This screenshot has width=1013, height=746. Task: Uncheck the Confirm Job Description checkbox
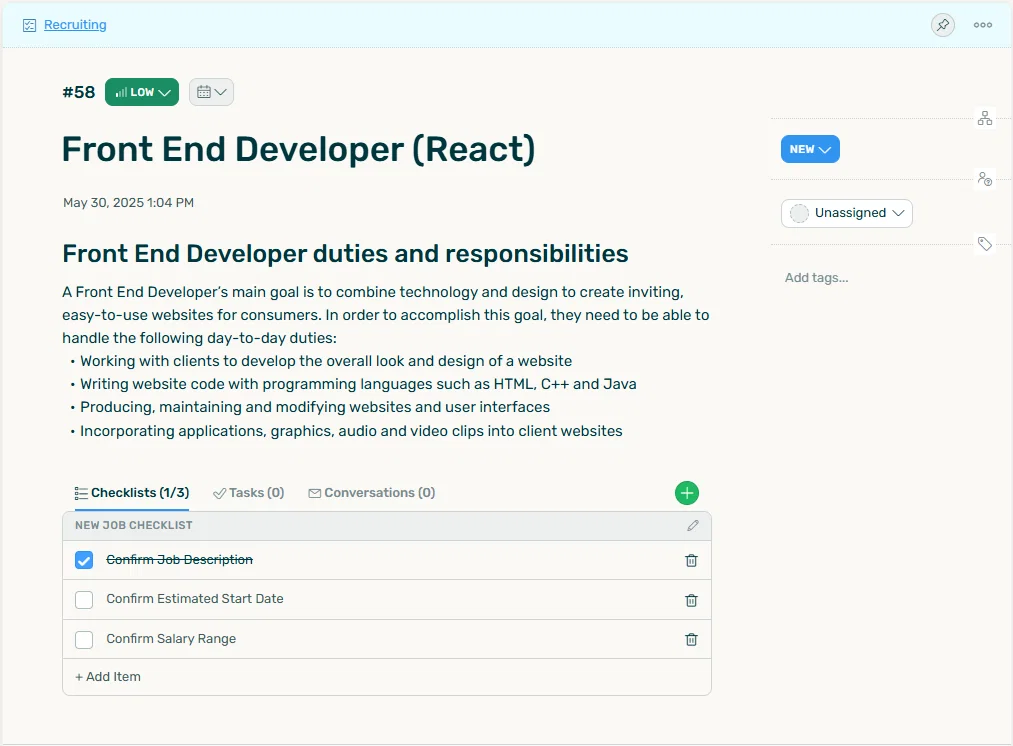coord(85,561)
